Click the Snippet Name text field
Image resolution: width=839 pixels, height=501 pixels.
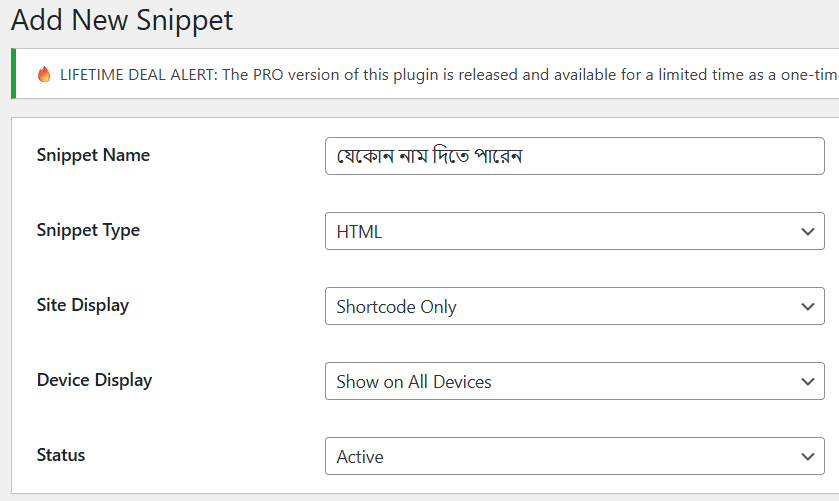click(574, 156)
